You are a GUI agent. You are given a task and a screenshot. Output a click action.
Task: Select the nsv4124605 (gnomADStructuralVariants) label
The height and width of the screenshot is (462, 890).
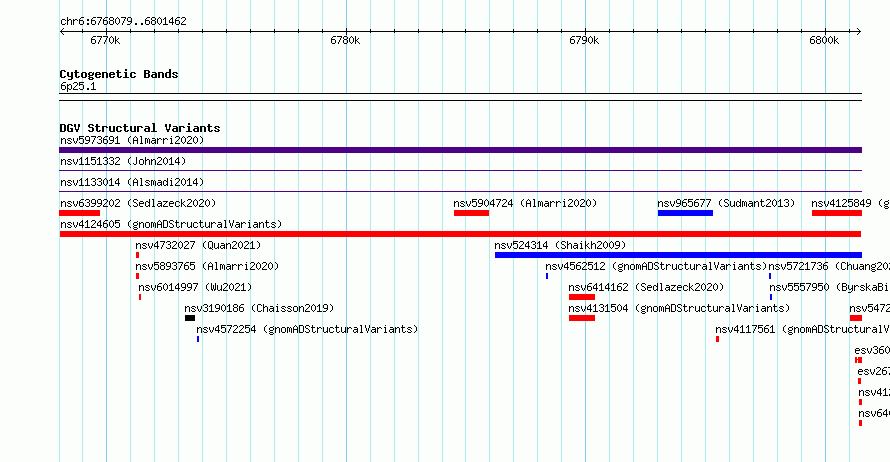171,224
